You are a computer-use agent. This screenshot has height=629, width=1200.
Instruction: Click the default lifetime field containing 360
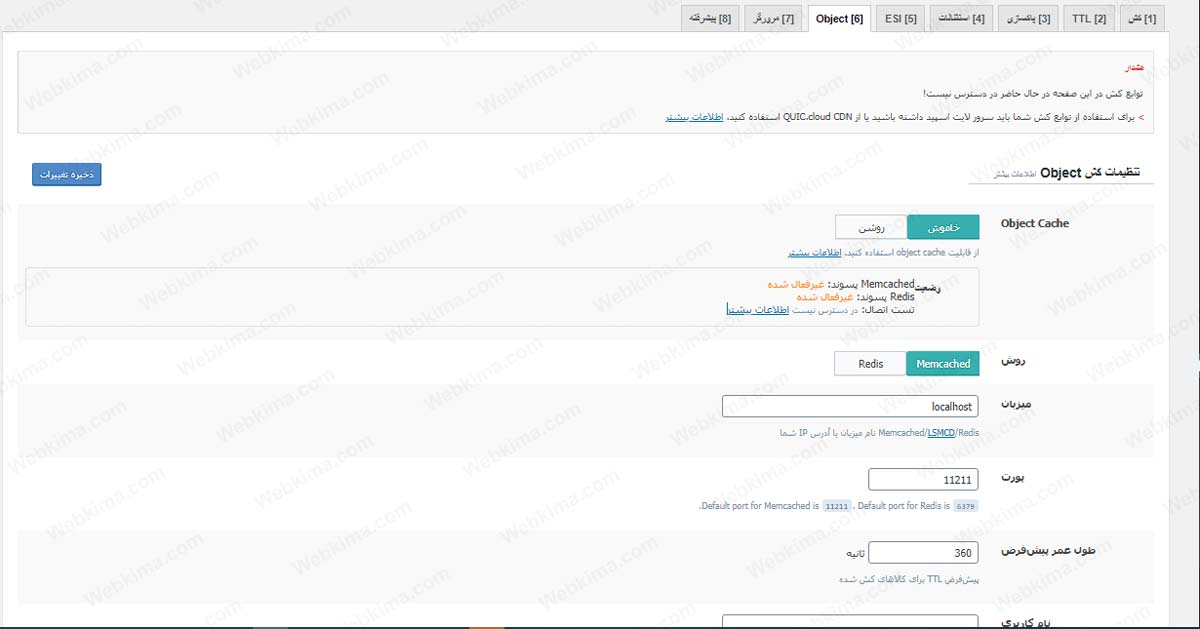[924, 553]
